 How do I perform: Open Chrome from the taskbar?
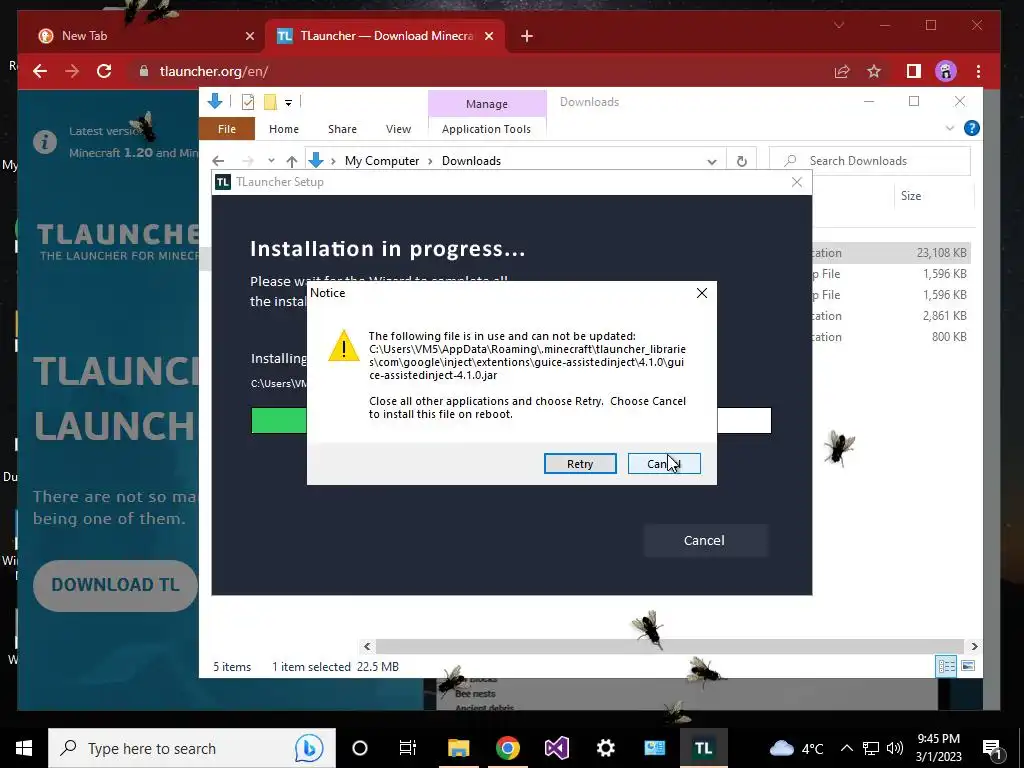point(507,748)
